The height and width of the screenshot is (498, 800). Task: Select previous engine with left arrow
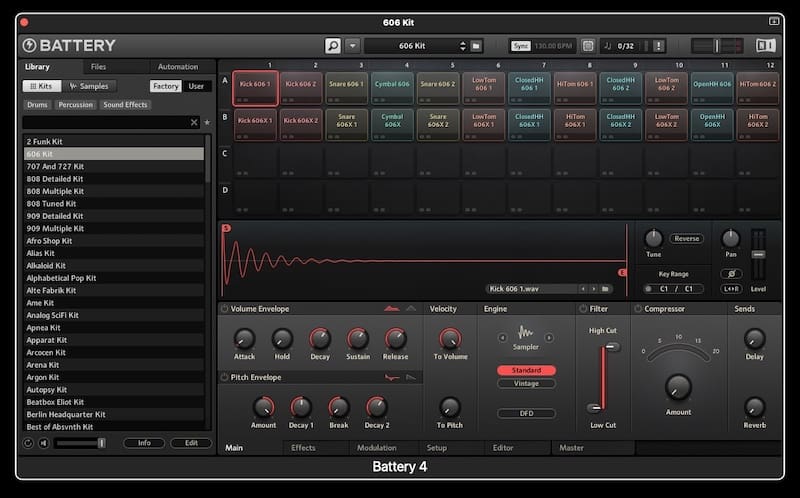(x=503, y=338)
